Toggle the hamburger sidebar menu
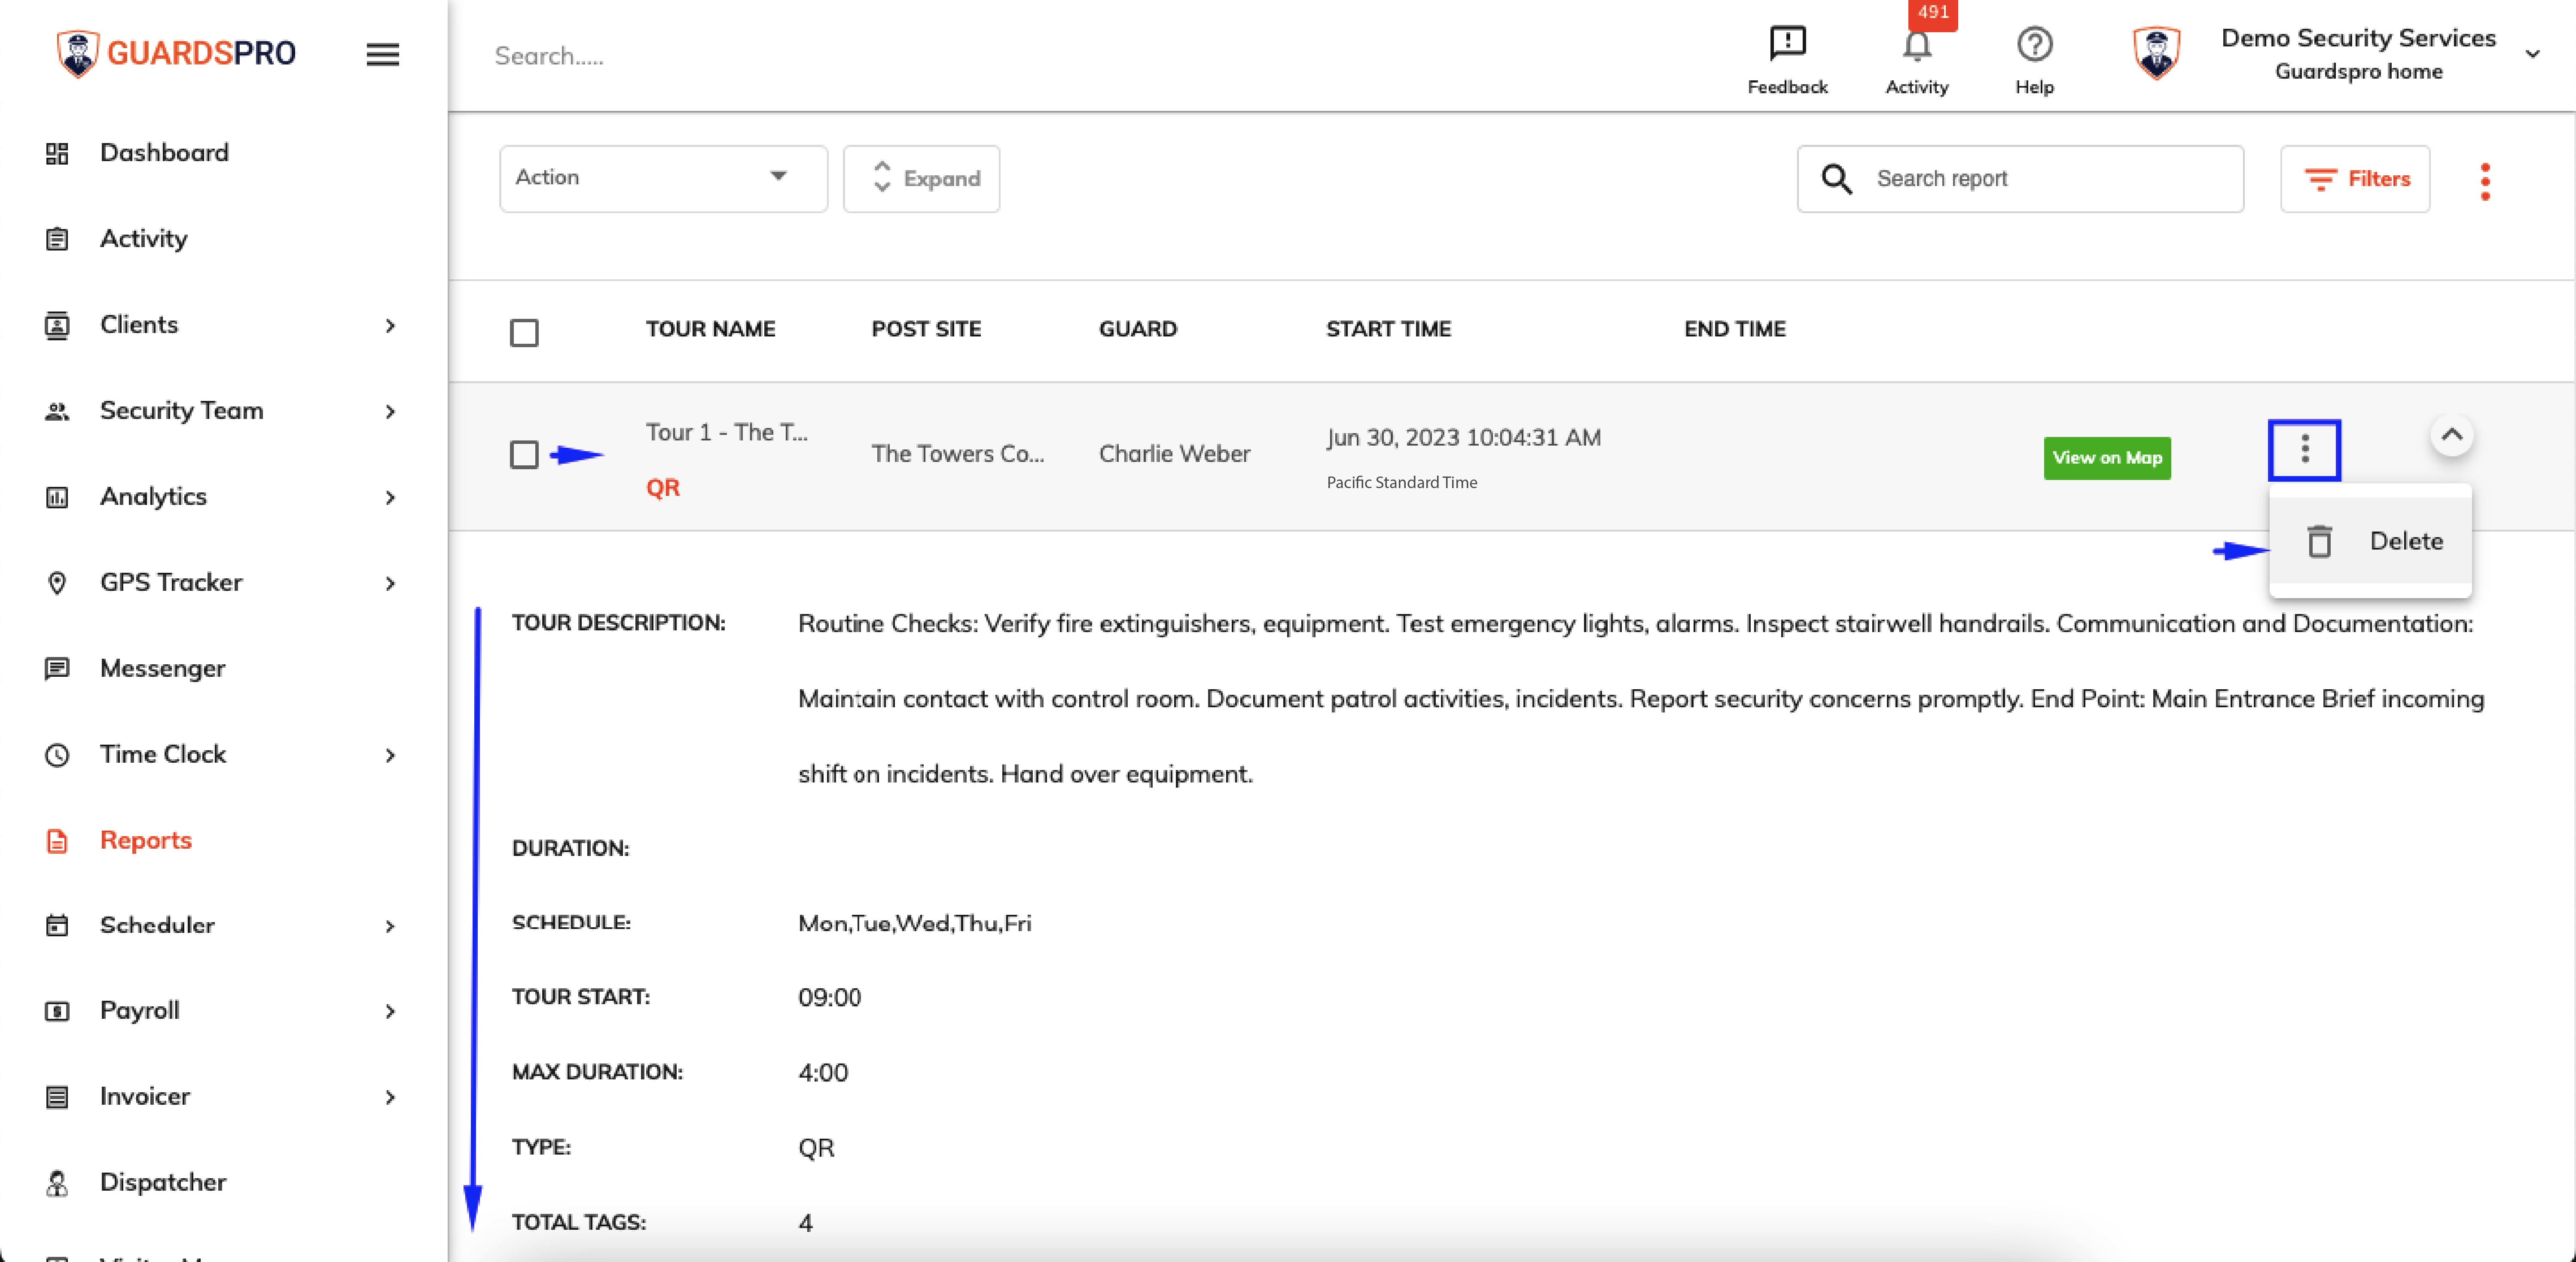The width and height of the screenshot is (2576, 1262). tap(382, 55)
